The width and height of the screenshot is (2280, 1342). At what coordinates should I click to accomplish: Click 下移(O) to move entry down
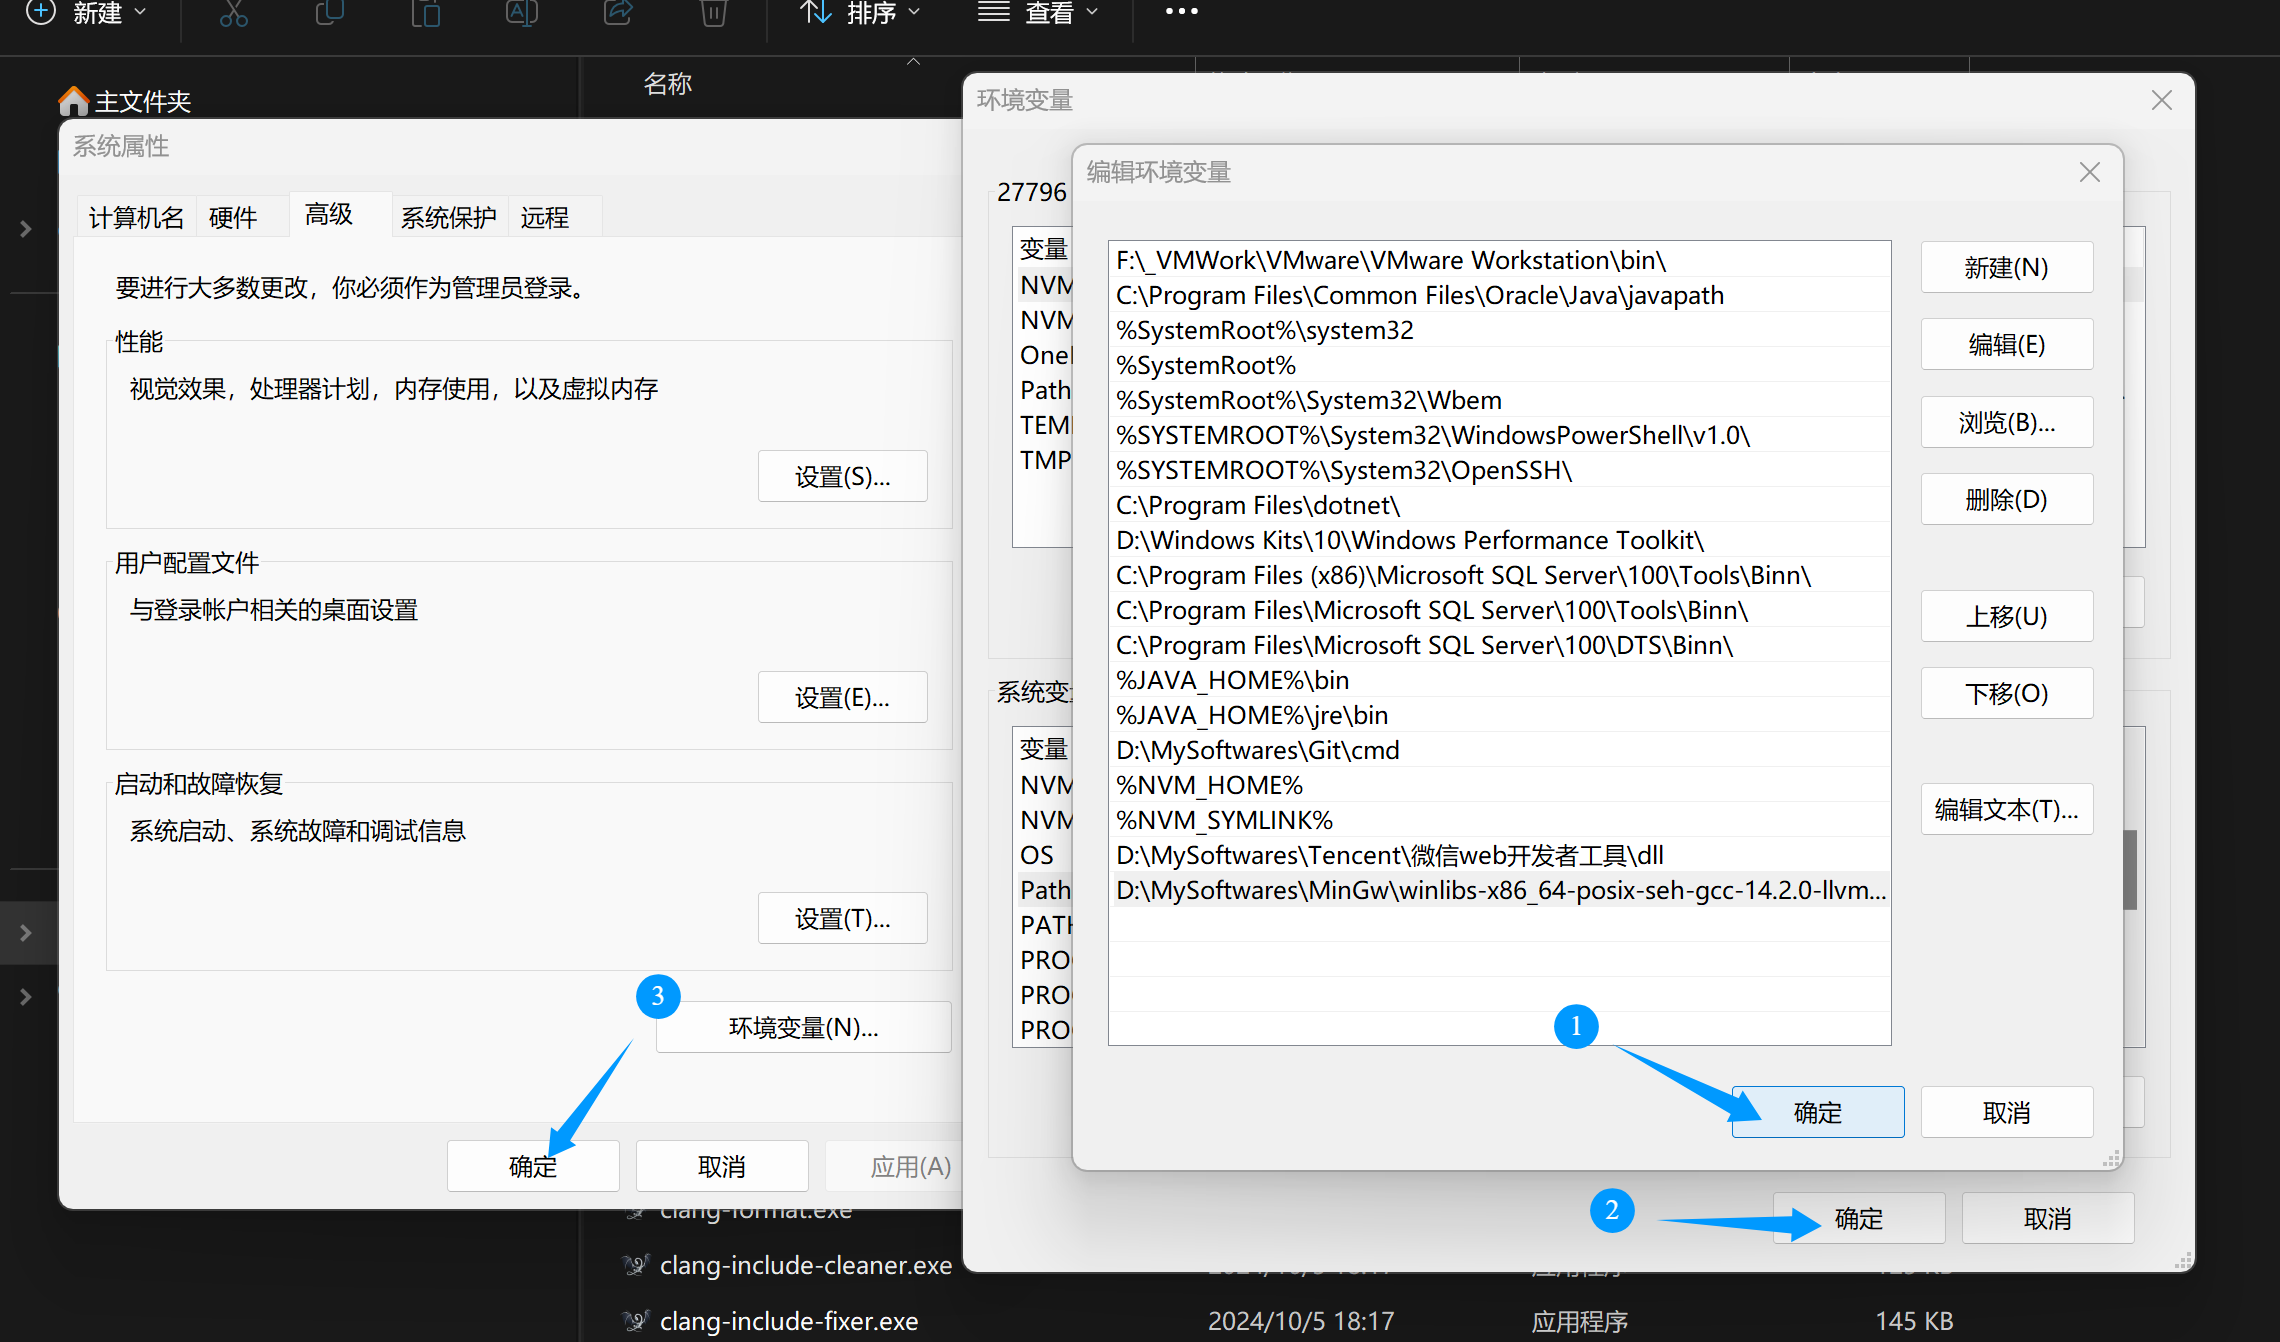(x=2007, y=693)
